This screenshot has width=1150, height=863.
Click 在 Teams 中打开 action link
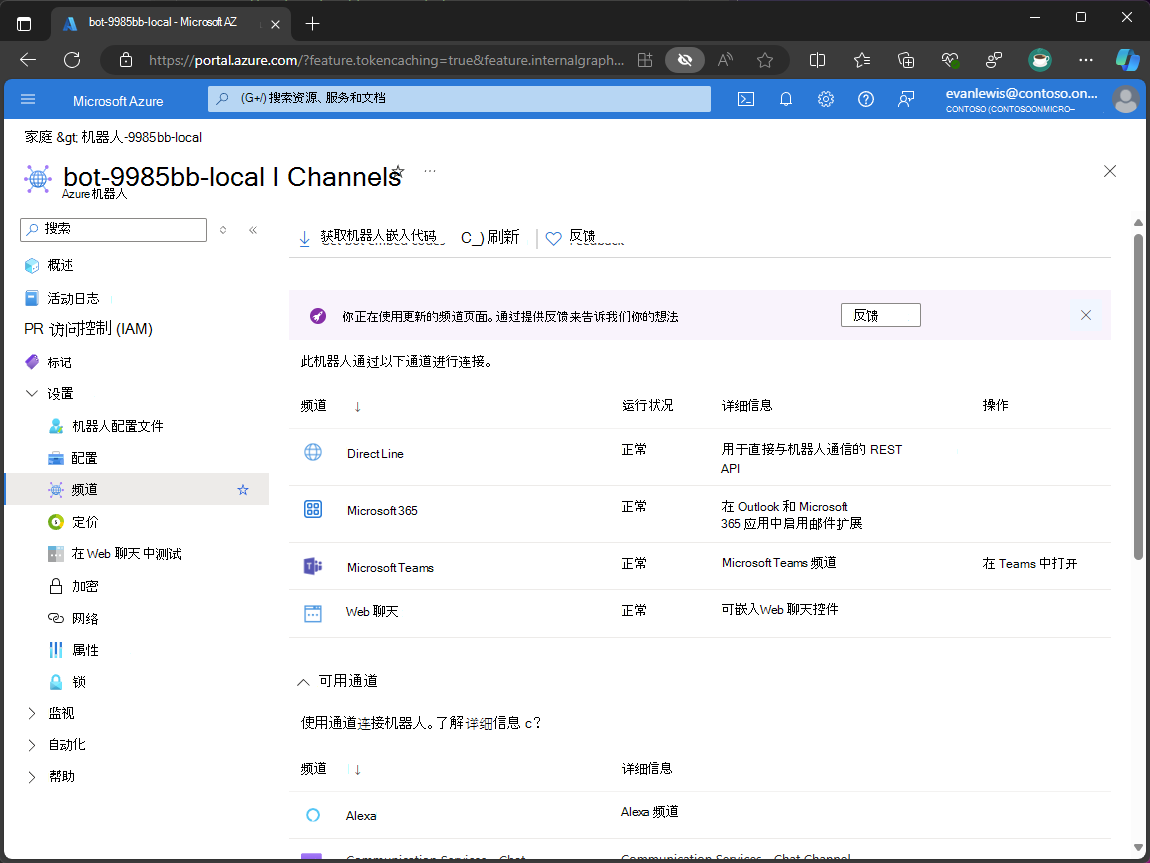[x=1030, y=563]
